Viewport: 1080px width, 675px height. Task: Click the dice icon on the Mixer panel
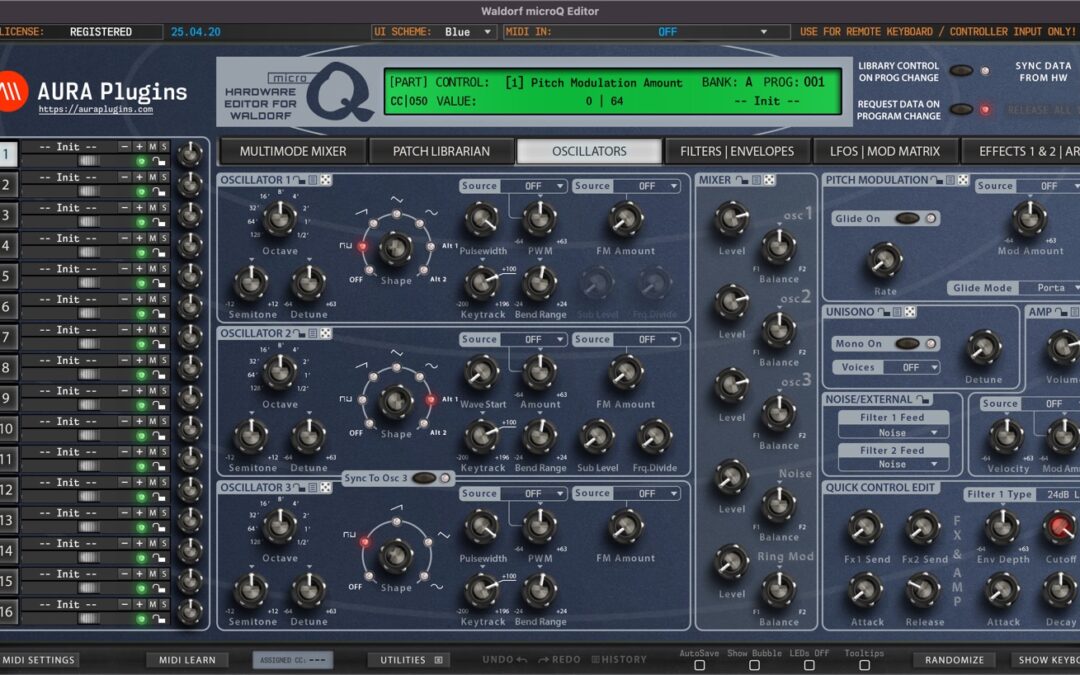click(x=770, y=180)
